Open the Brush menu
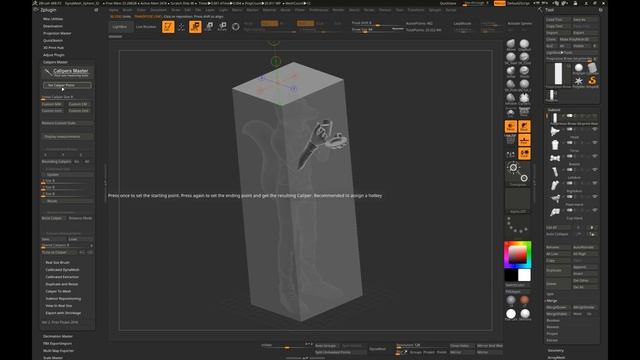This screenshot has width=640, height=360. click(127, 10)
